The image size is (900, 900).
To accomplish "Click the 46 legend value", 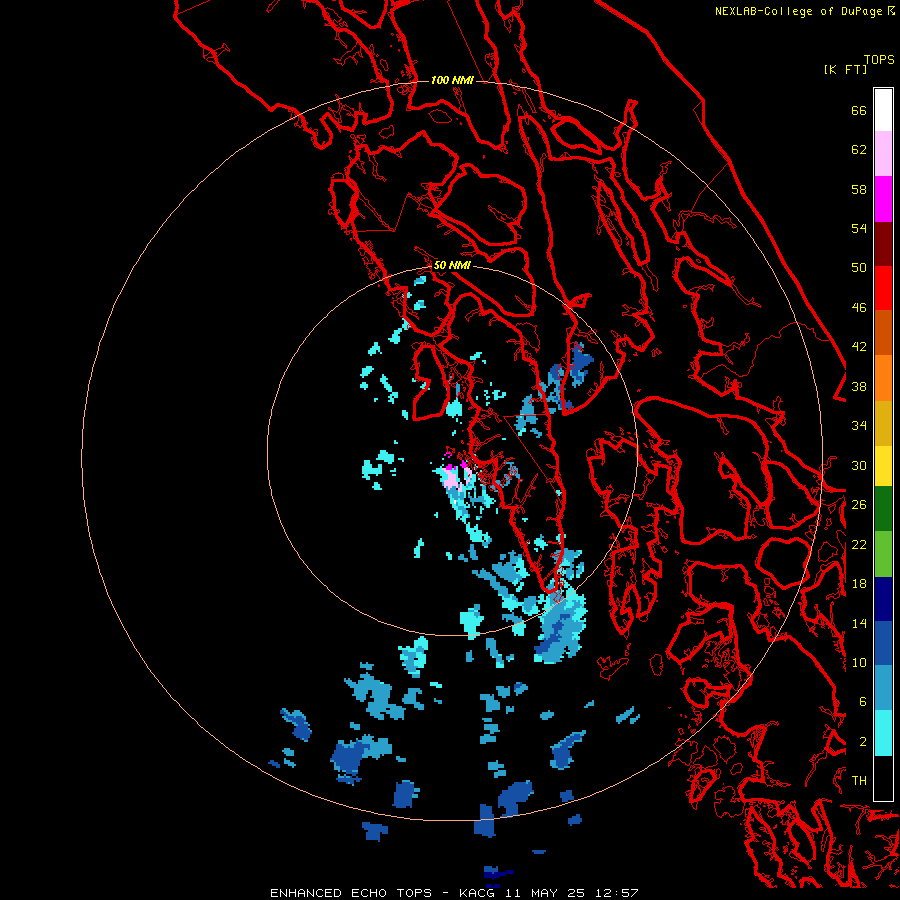I will pos(859,307).
